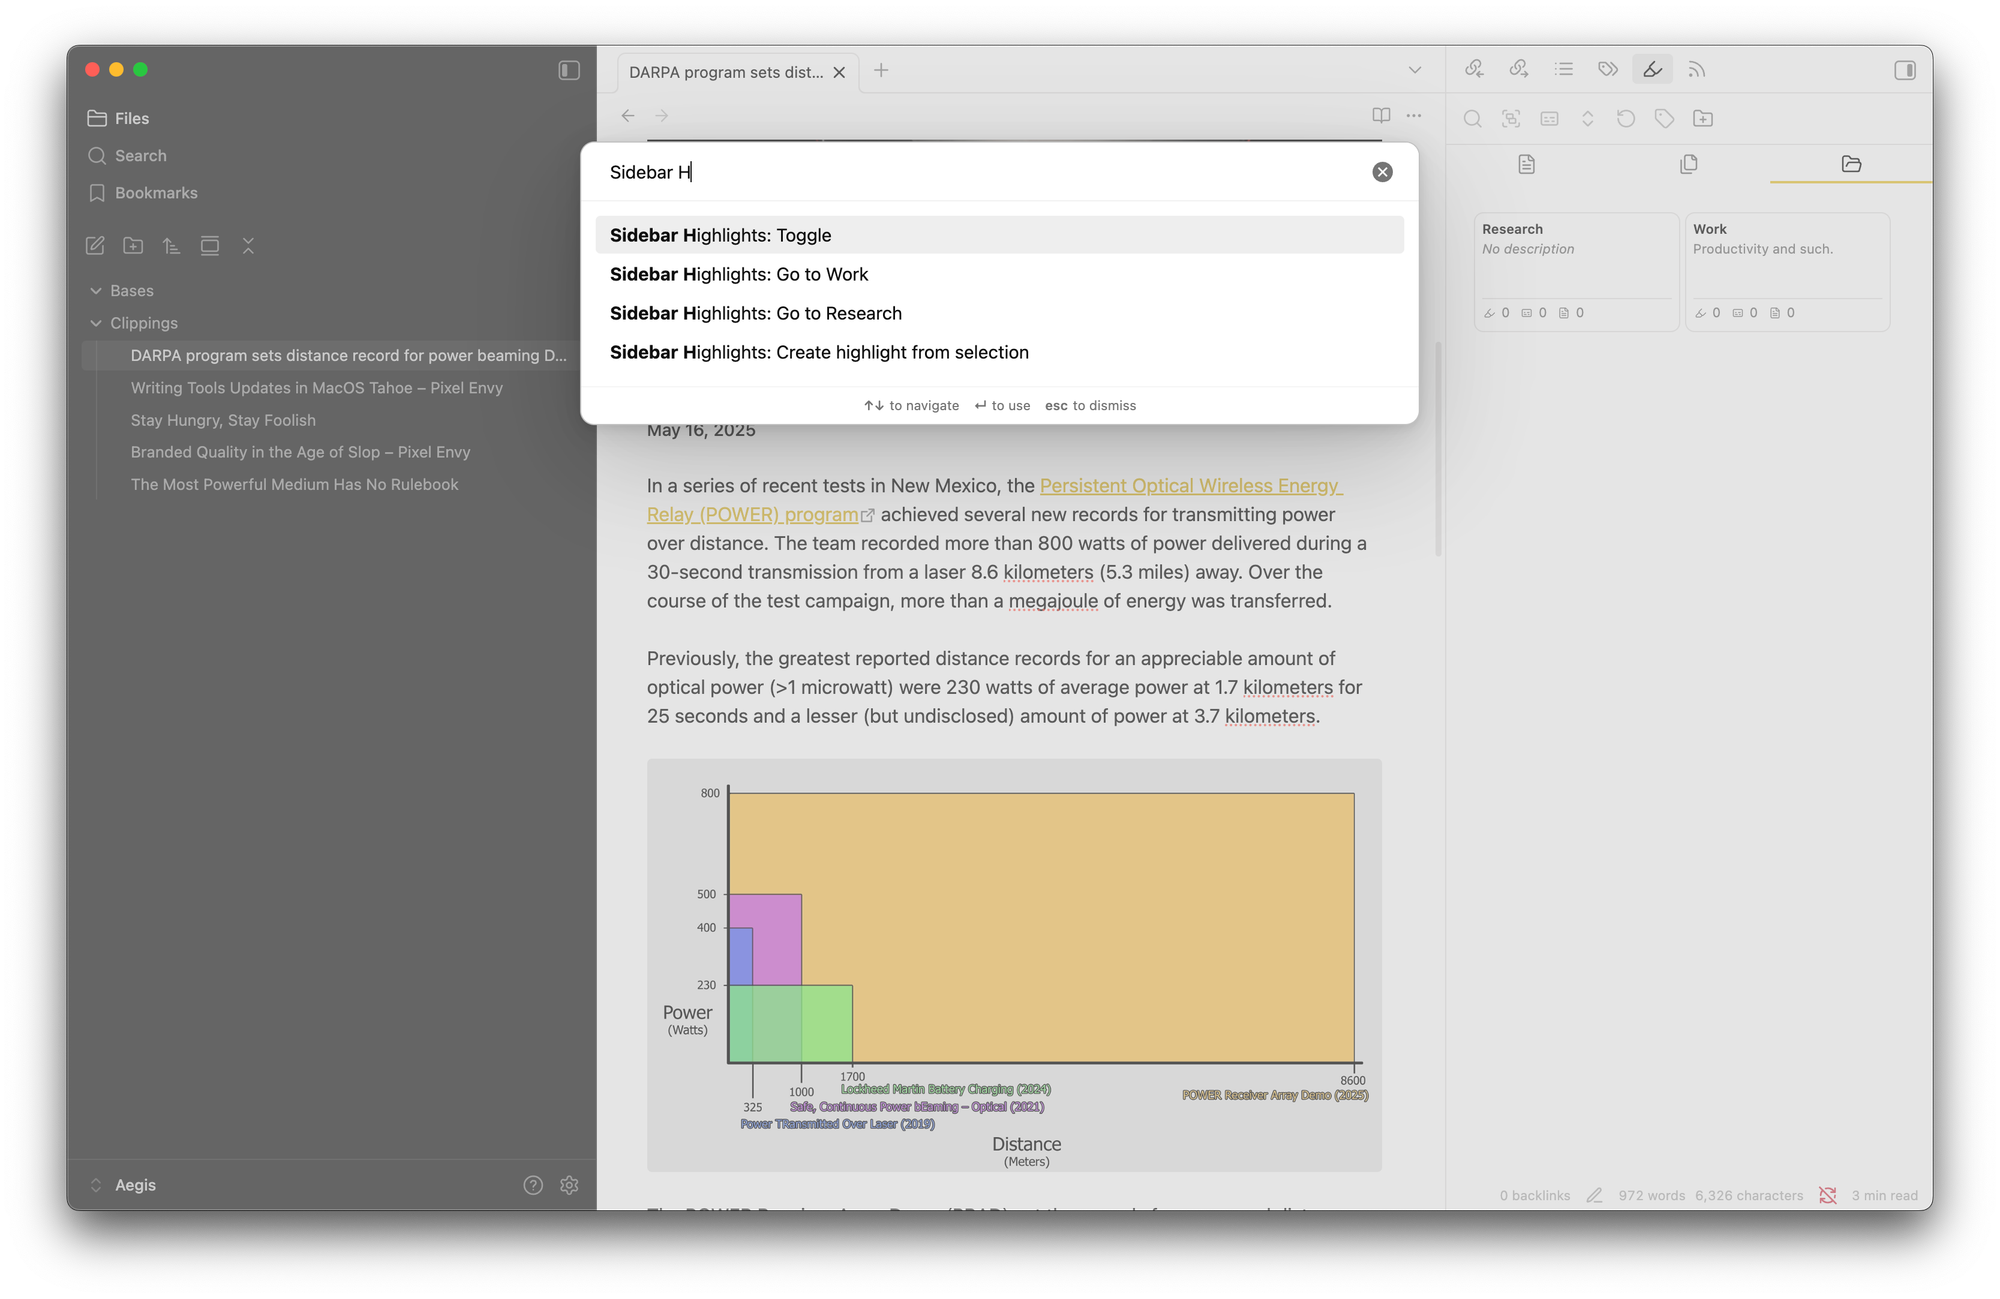Image resolution: width=2000 pixels, height=1299 pixels.
Task: Click the refresh circular arrow icon
Action: (1626, 118)
